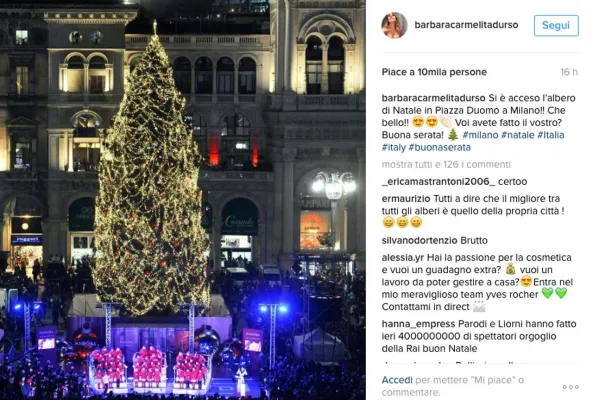The image size is (593, 400).
Task: Open the #buonaserata hashtag
Action: (439, 147)
